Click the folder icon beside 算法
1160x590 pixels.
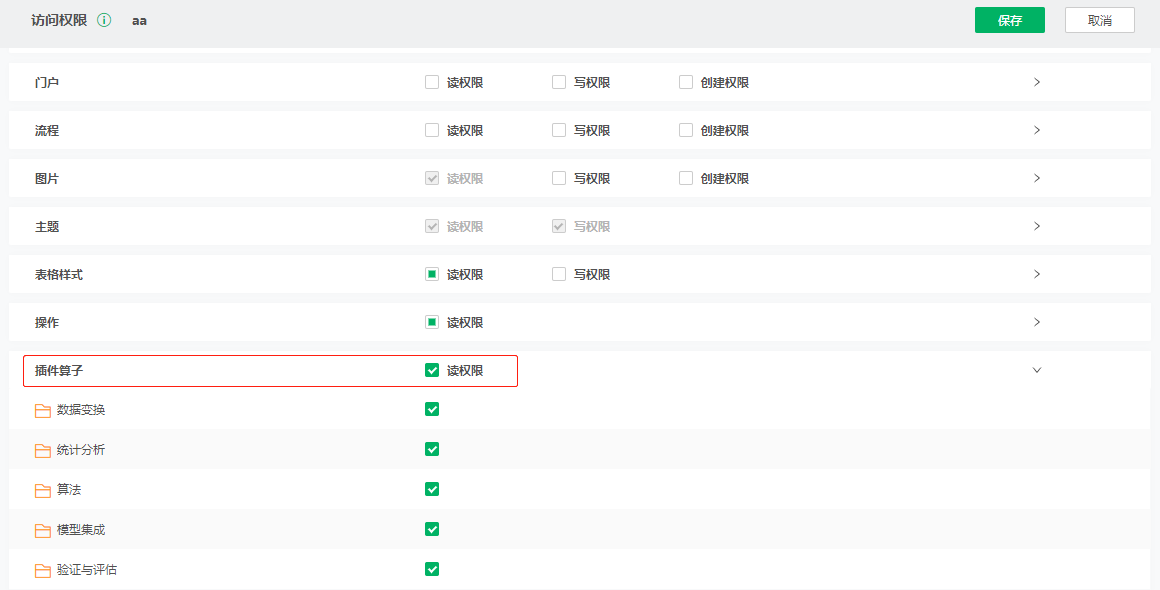pos(42,489)
